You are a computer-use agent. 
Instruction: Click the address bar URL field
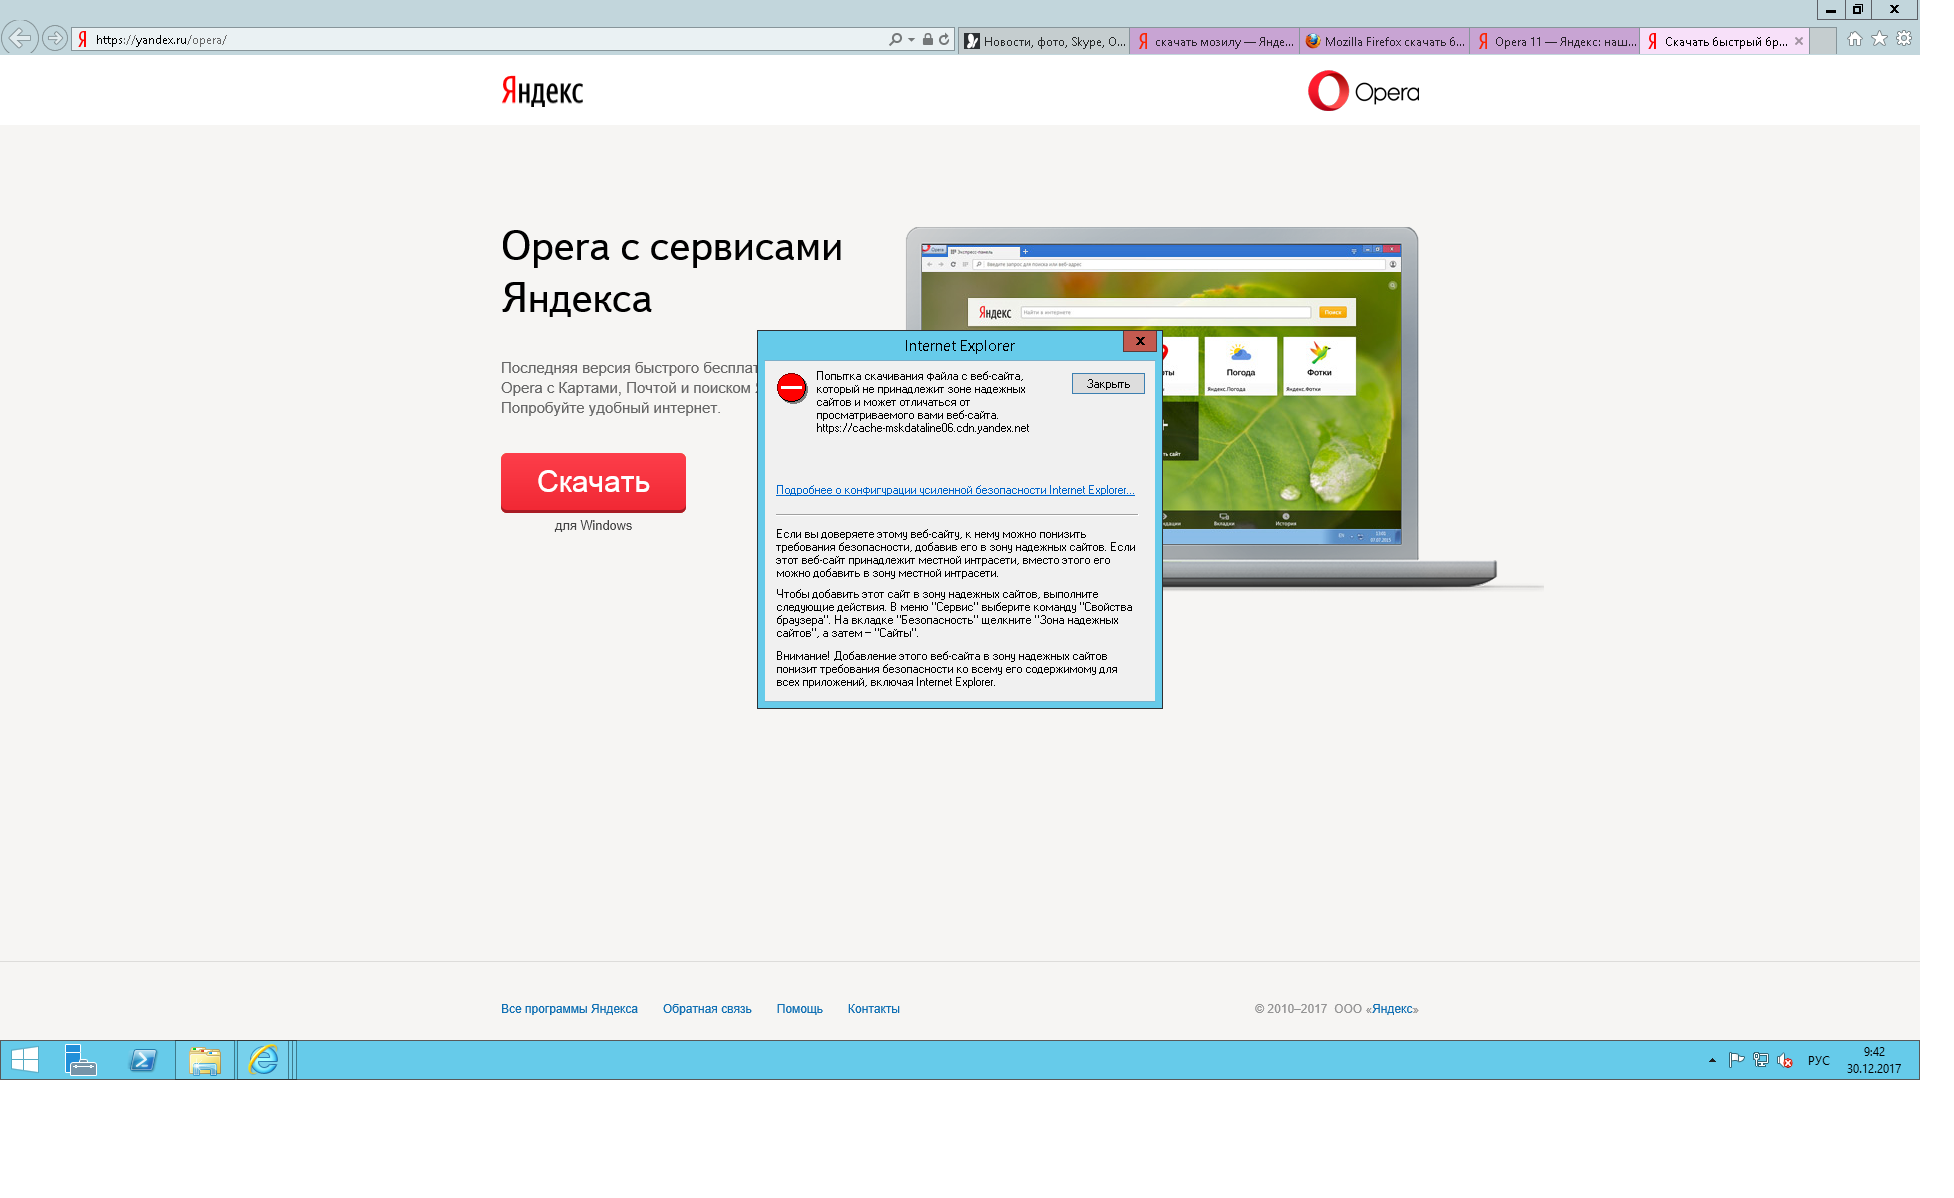tap(480, 40)
